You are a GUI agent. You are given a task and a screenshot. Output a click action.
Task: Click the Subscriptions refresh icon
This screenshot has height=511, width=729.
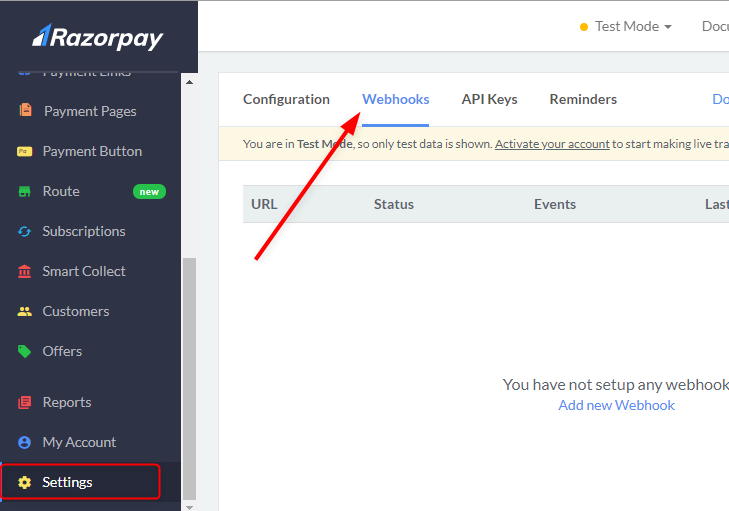pos(25,231)
